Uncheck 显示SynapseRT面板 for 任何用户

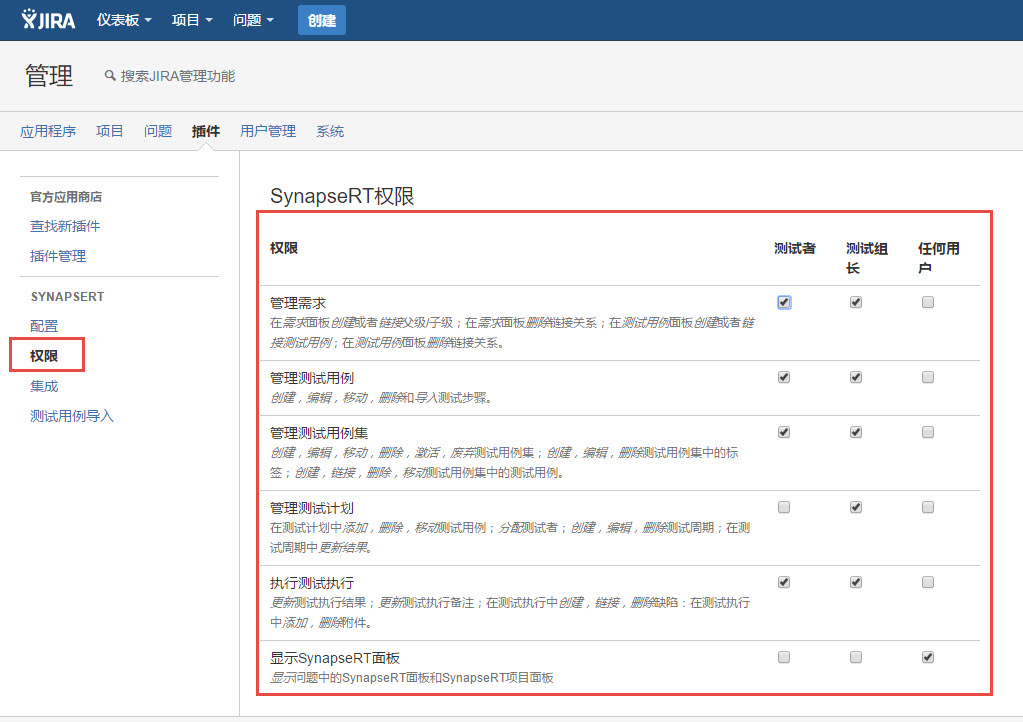coord(928,657)
